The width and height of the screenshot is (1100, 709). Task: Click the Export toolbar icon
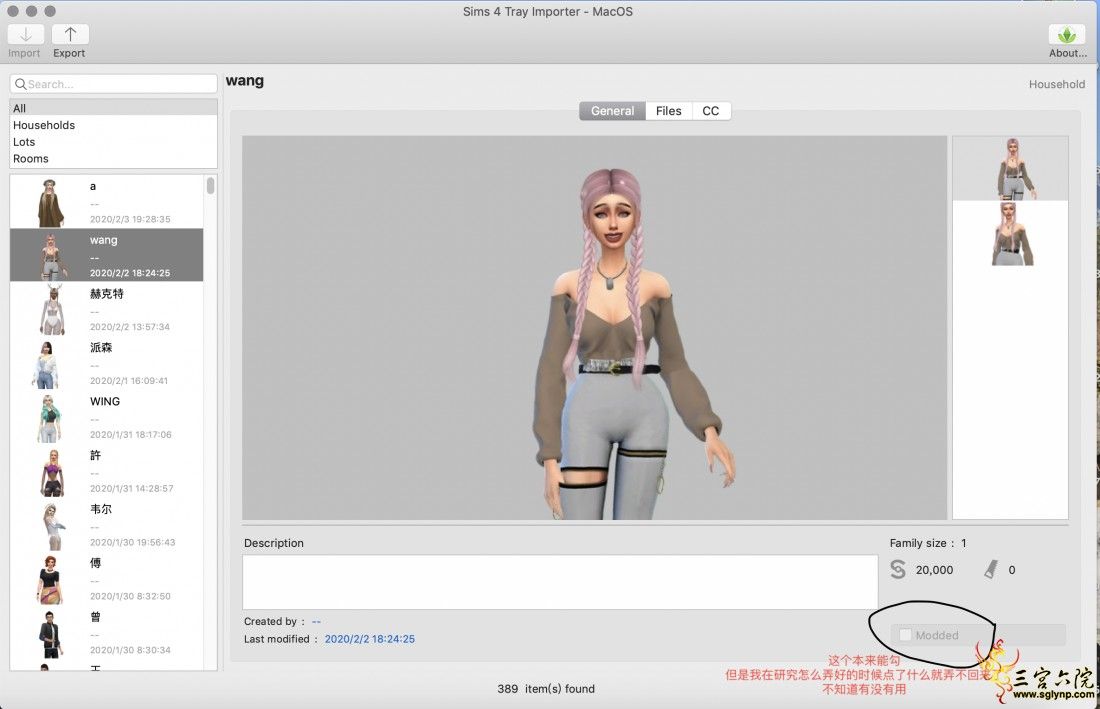tap(70, 34)
